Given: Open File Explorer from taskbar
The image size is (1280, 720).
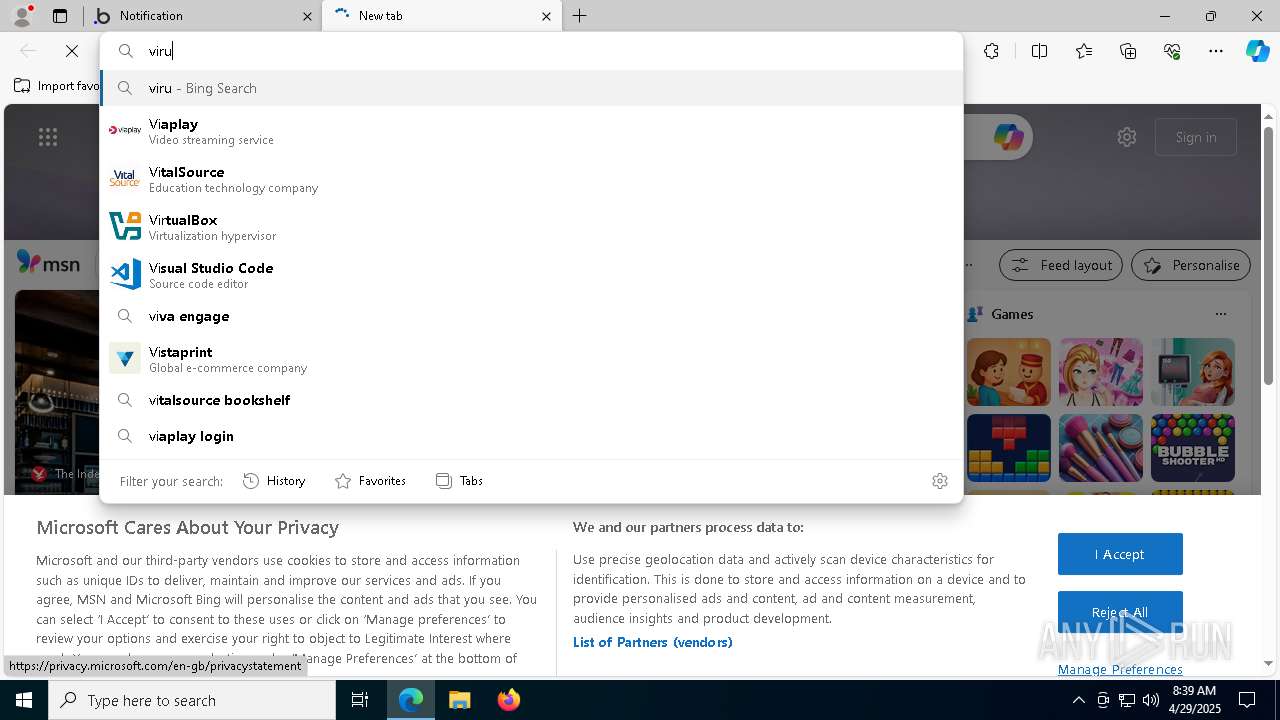Looking at the screenshot, I should coord(459,700).
